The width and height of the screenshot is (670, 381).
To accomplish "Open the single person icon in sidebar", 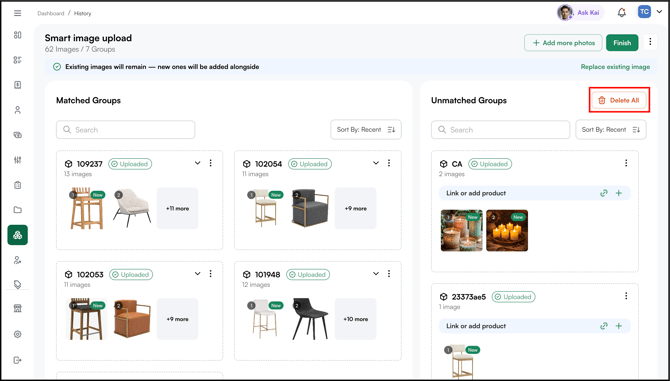I will click(x=18, y=110).
